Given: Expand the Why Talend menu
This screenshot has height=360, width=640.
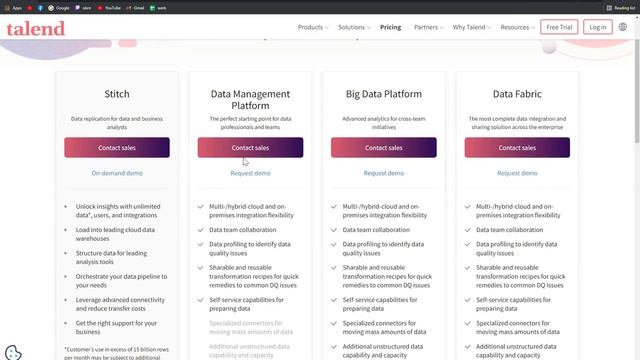Looking at the screenshot, I should 471,27.
